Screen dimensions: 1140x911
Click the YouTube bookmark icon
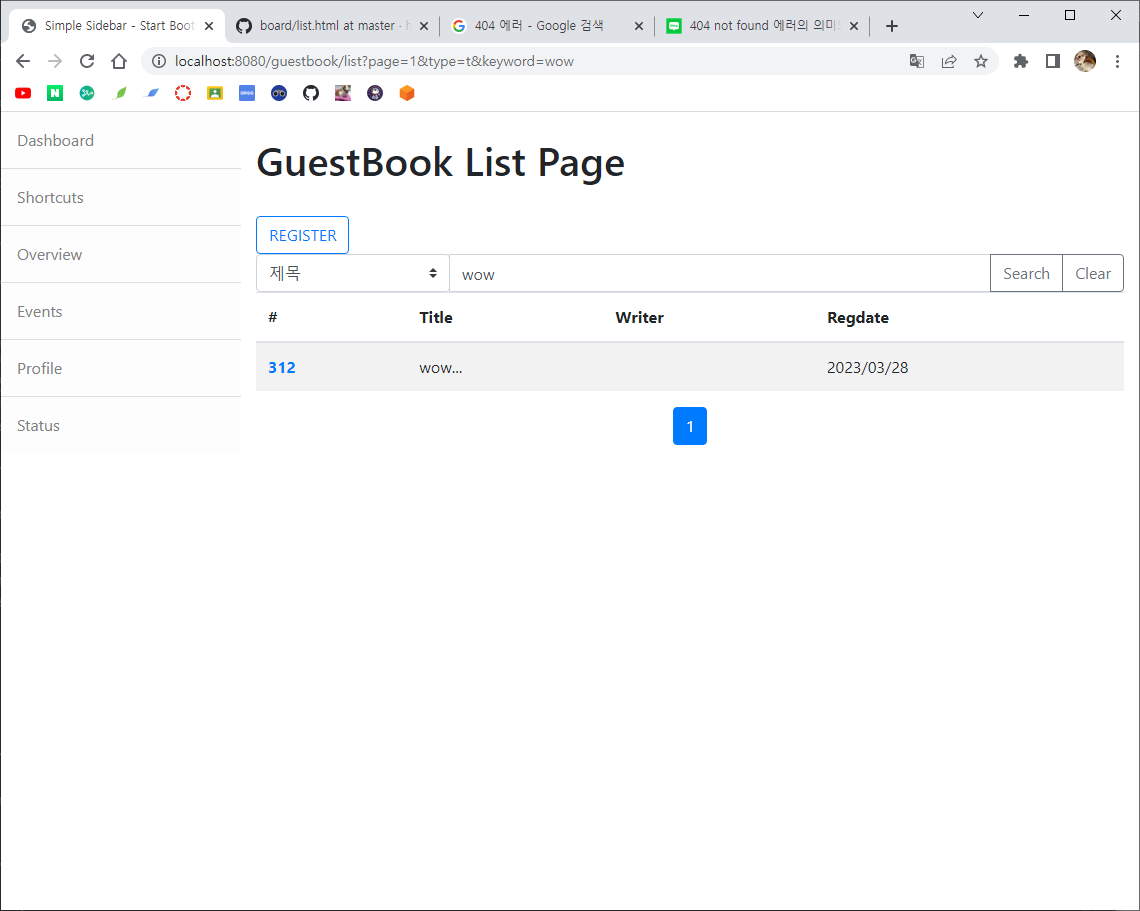point(23,93)
